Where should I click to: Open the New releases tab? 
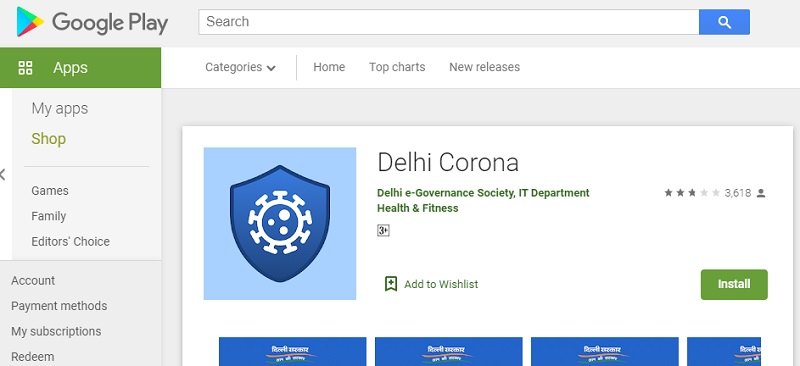coord(484,67)
